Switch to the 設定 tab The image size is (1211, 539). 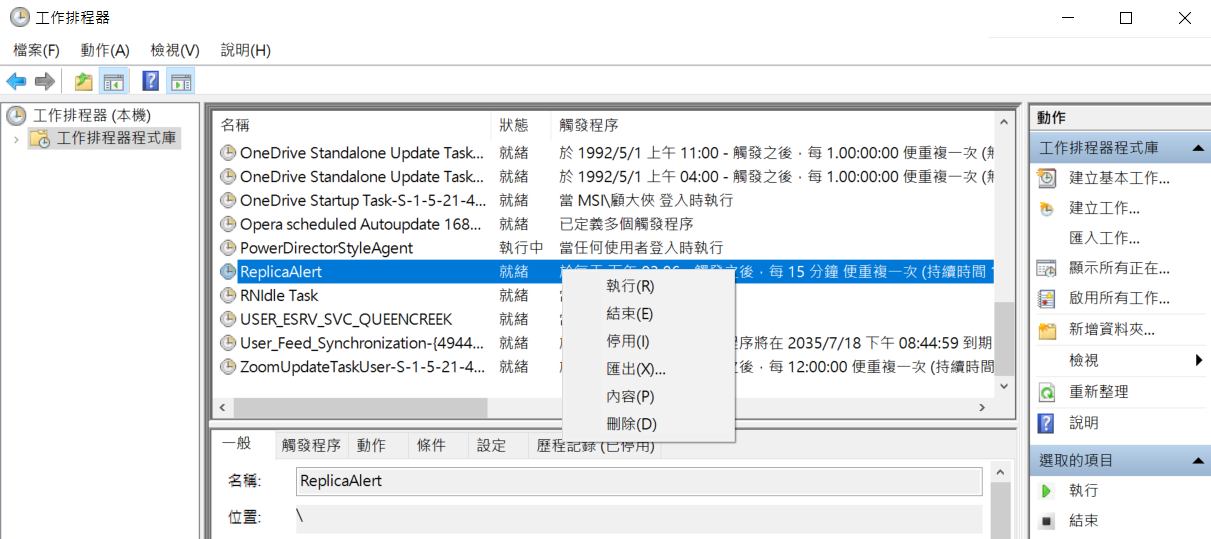[491, 446]
